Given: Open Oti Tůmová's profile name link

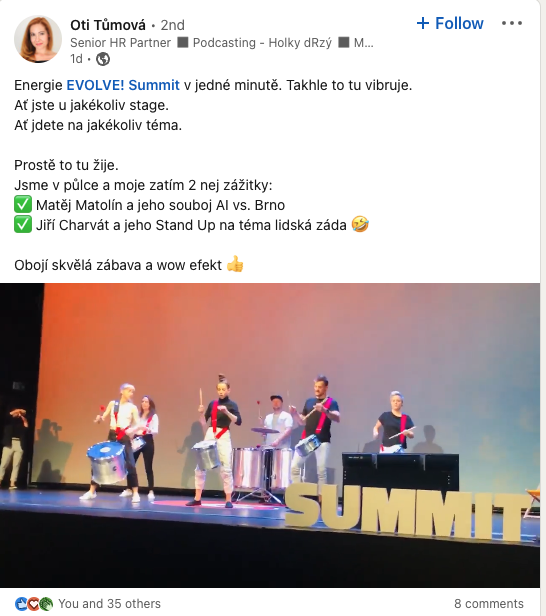Looking at the screenshot, I should coord(108,25).
